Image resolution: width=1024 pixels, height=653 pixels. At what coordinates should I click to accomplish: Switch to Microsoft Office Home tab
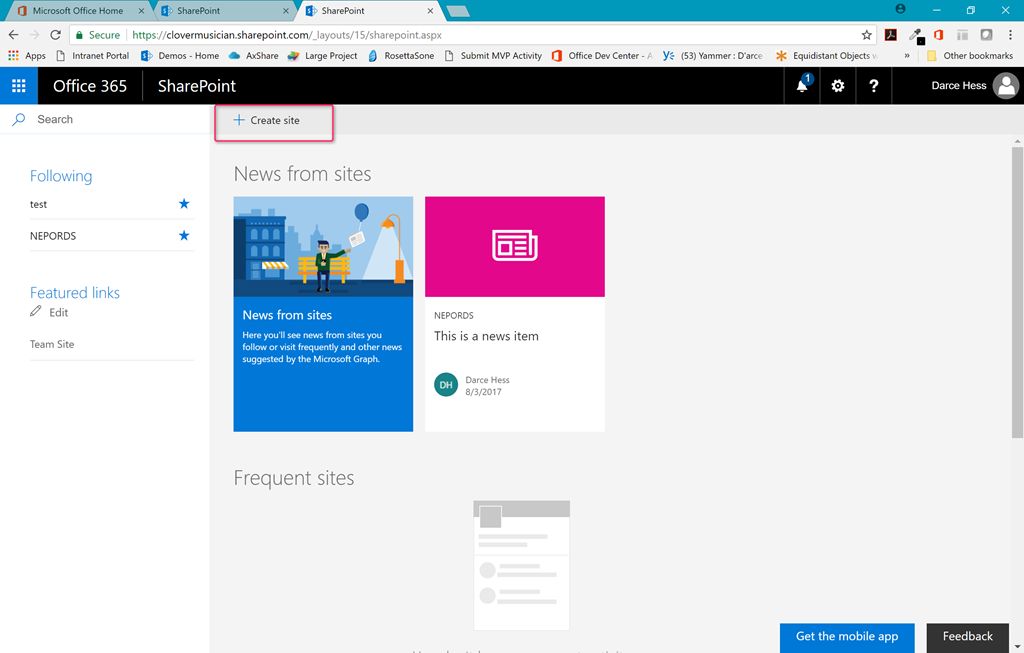click(78, 10)
